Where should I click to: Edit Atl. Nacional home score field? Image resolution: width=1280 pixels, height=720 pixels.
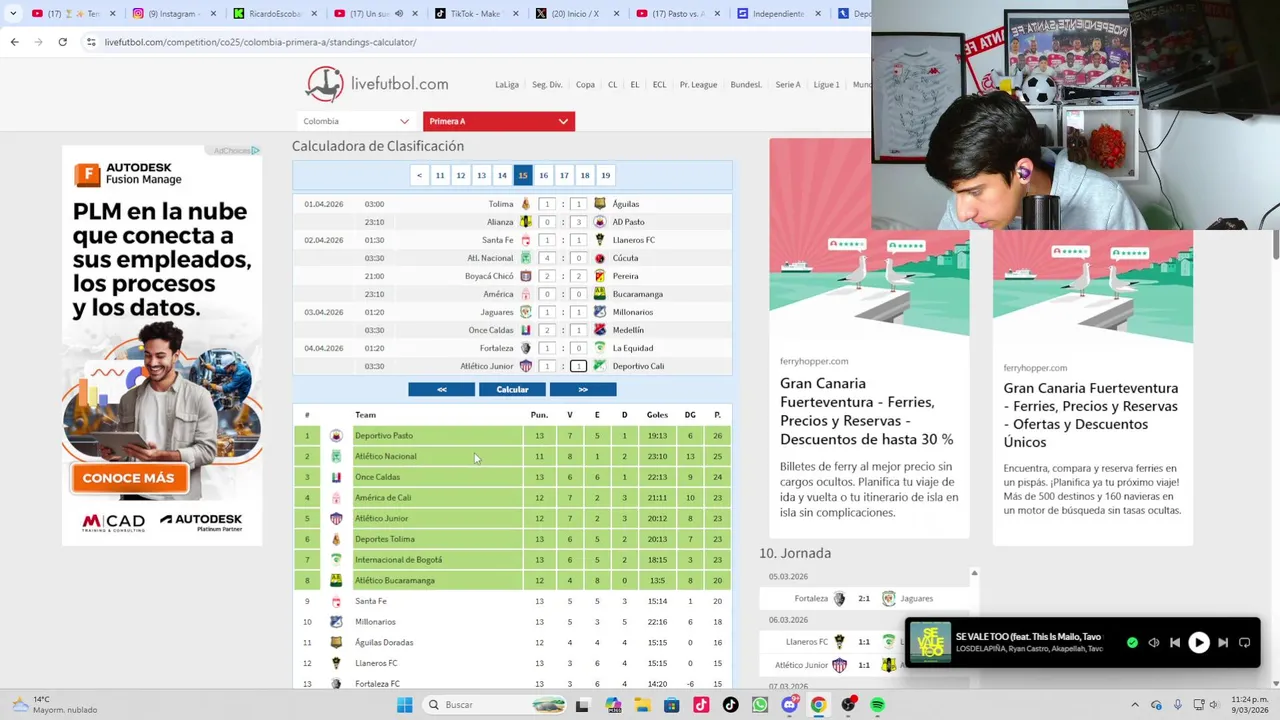[x=547, y=258]
